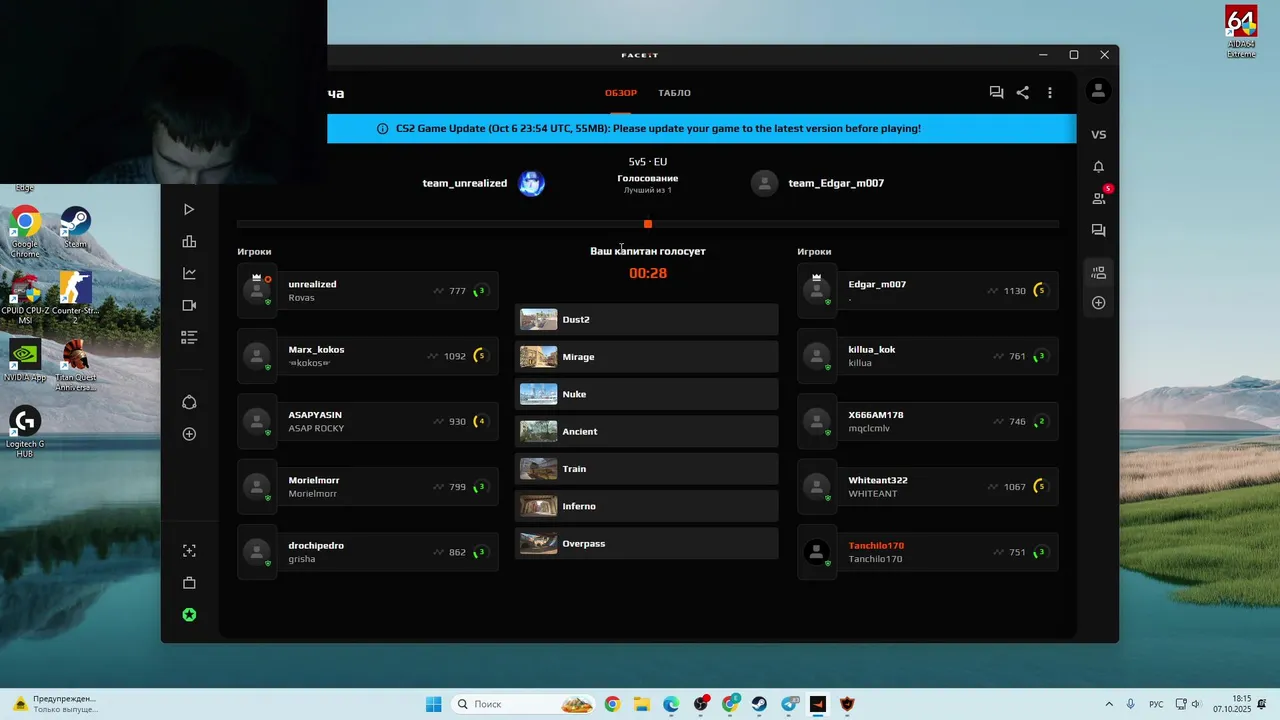Click the share icon in match header

point(1022,92)
